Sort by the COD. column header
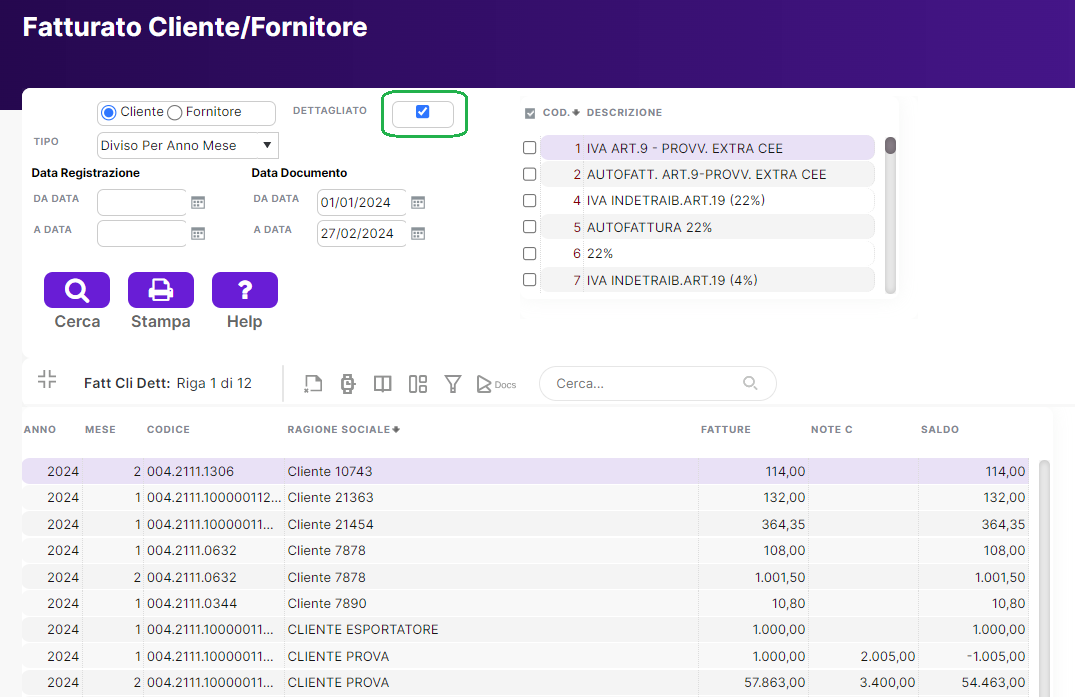 click(x=561, y=112)
